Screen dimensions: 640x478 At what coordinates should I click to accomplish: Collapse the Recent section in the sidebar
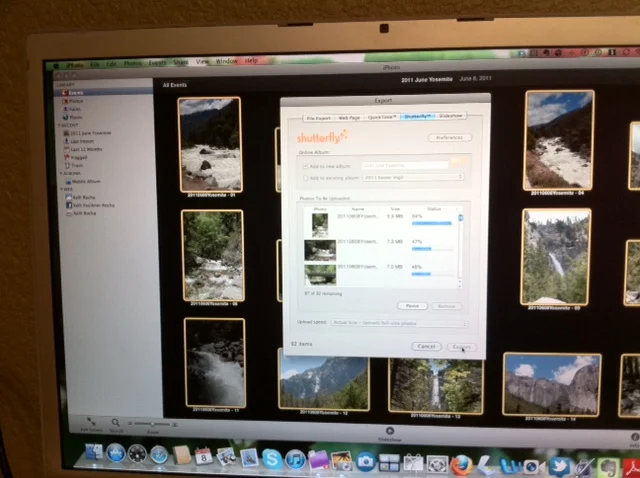tap(60, 126)
